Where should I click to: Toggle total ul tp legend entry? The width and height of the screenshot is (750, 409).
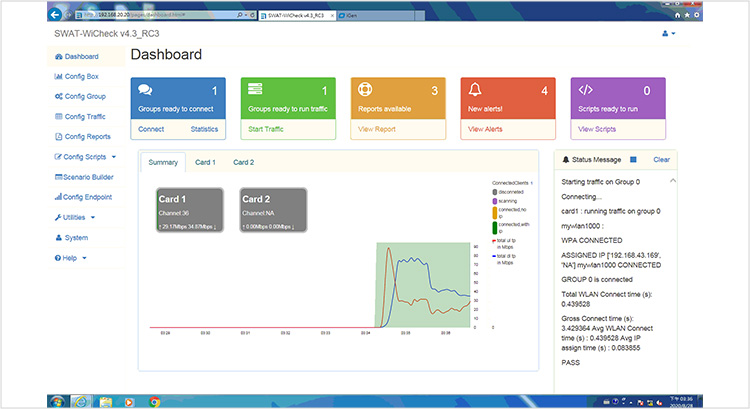tap(503, 244)
